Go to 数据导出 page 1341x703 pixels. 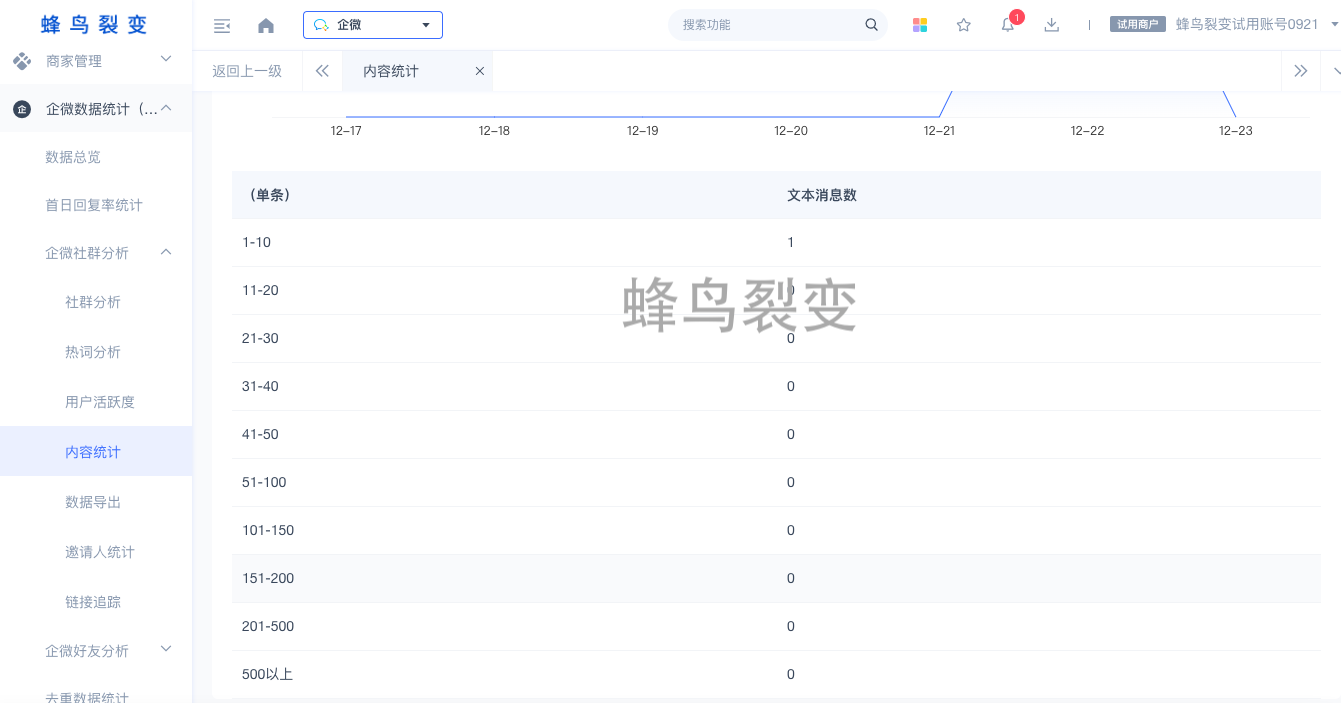[93, 502]
